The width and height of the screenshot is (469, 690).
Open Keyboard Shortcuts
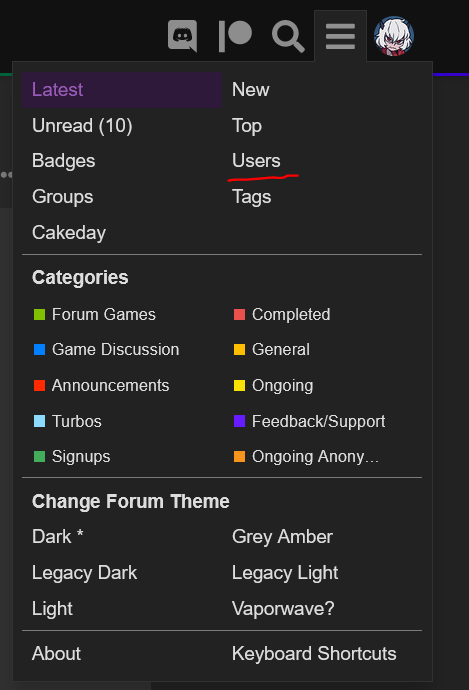tap(314, 653)
